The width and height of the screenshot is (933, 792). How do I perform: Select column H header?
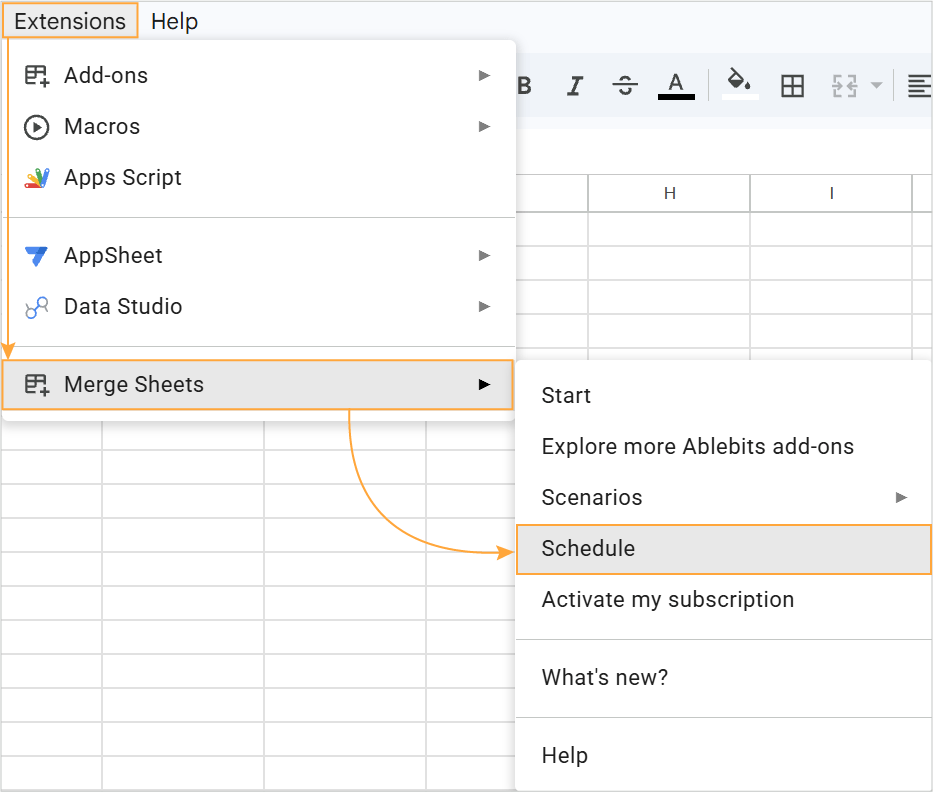click(669, 193)
